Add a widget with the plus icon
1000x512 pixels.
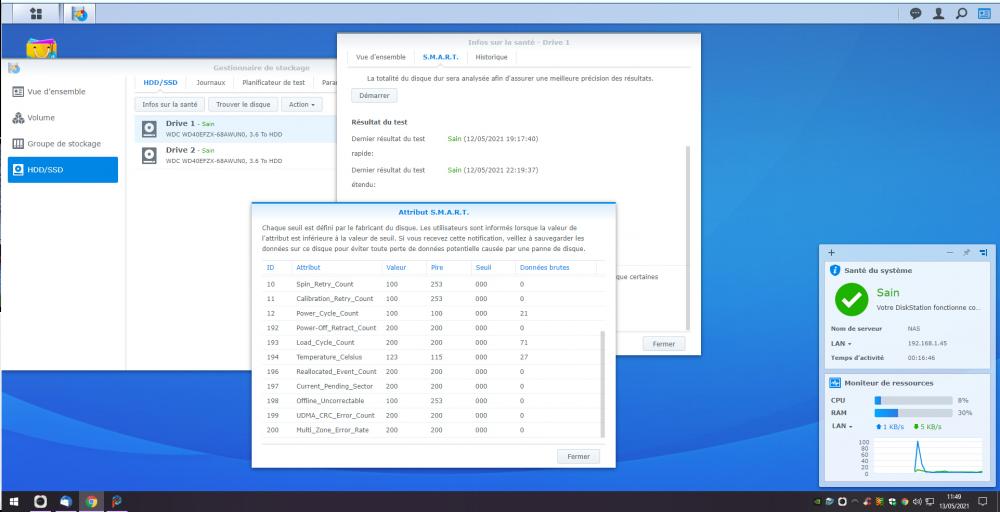coord(831,252)
